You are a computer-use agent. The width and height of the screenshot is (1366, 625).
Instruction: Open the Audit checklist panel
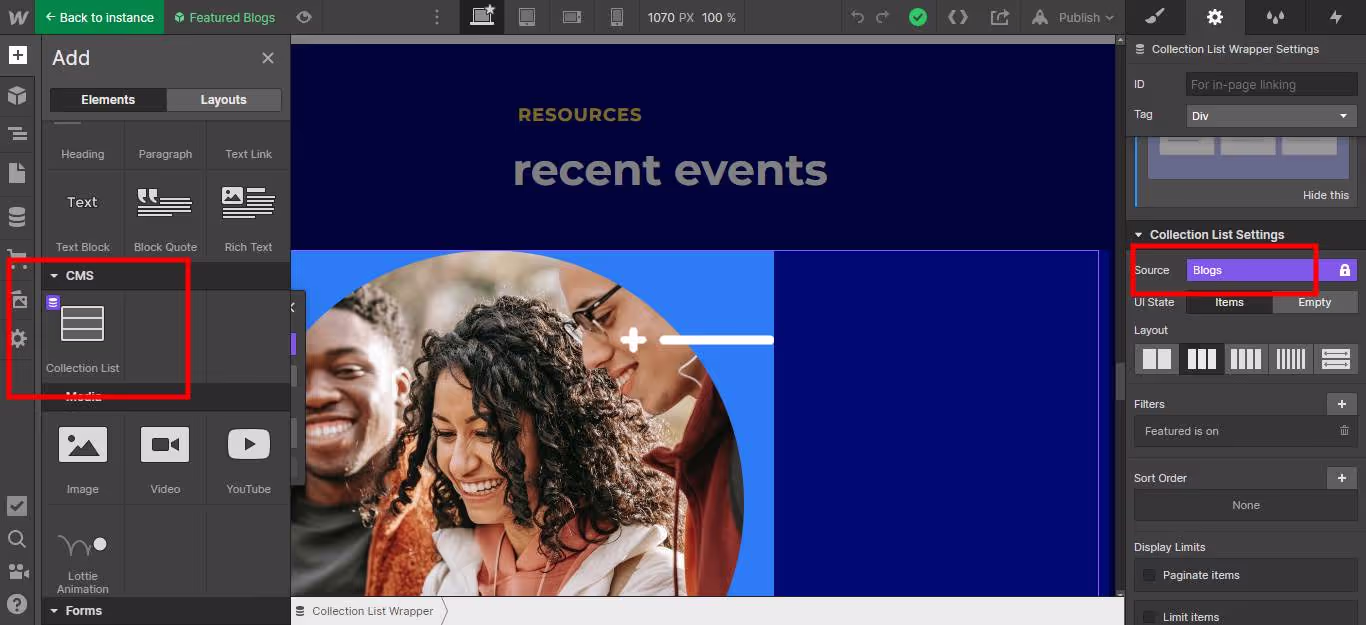17,506
